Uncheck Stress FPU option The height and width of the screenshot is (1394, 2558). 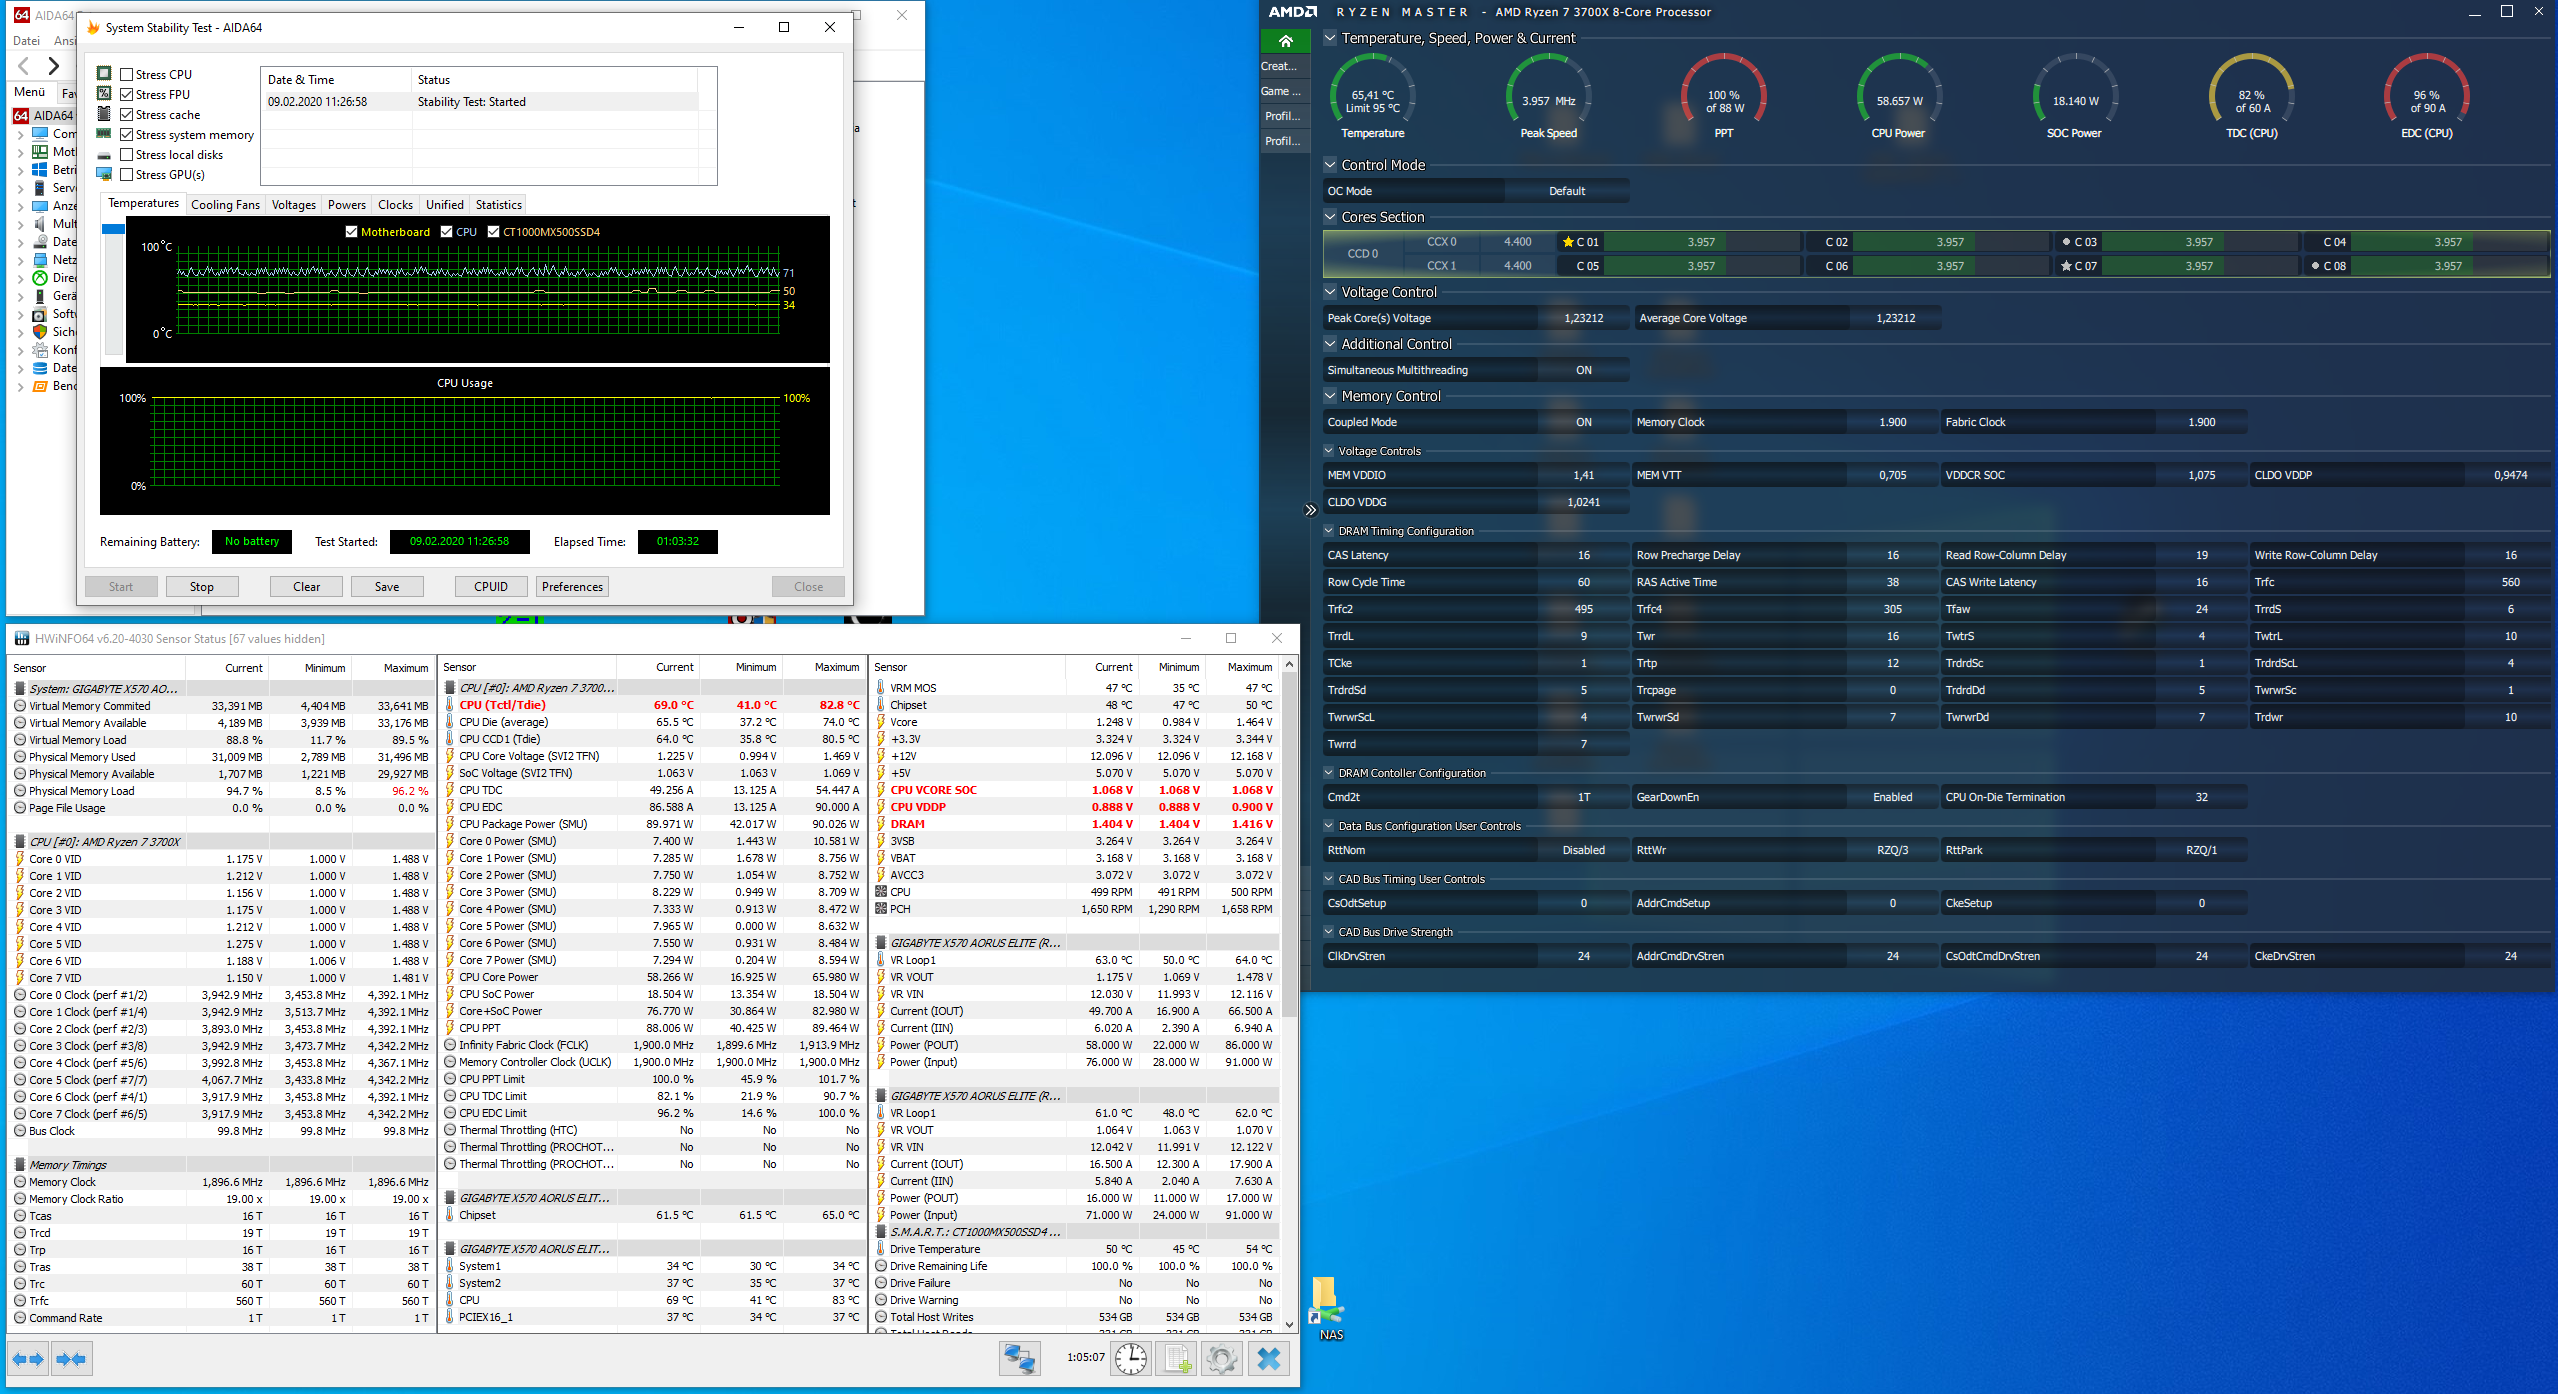click(127, 94)
